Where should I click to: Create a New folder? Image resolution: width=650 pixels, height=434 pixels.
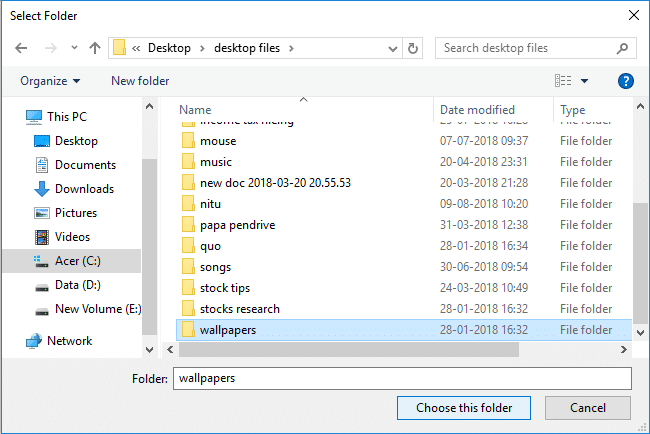140,81
